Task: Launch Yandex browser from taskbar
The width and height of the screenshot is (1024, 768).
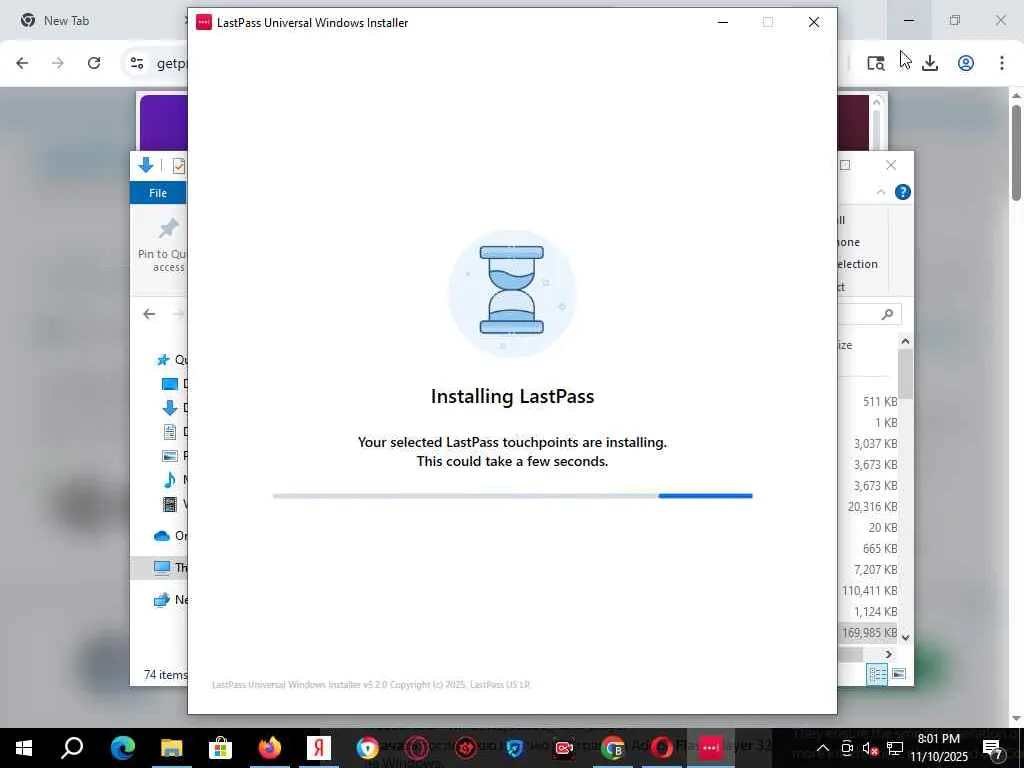Action: pyautogui.click(x=319, y=748)
